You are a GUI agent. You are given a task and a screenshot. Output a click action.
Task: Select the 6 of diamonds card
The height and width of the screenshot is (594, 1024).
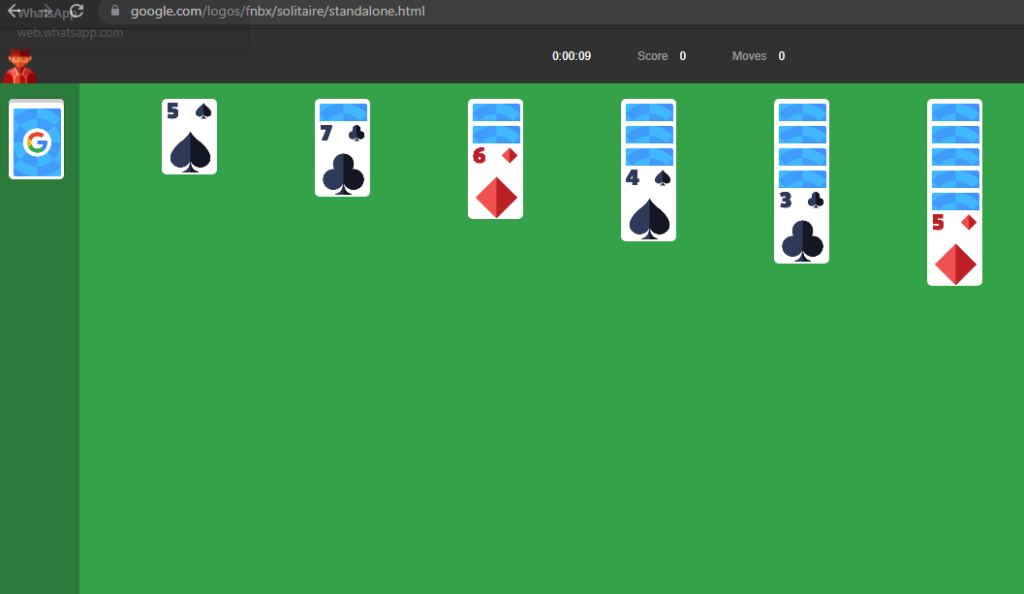tap(496, 181)
